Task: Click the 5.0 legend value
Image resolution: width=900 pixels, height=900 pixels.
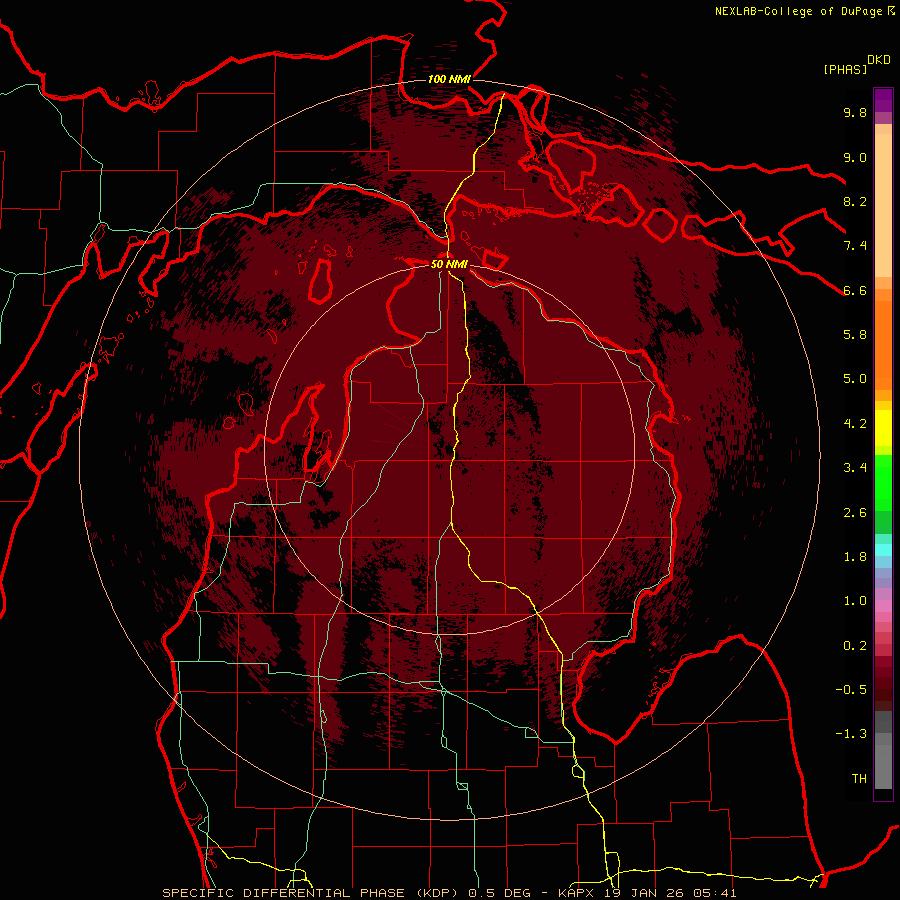Action: point(855,379)
